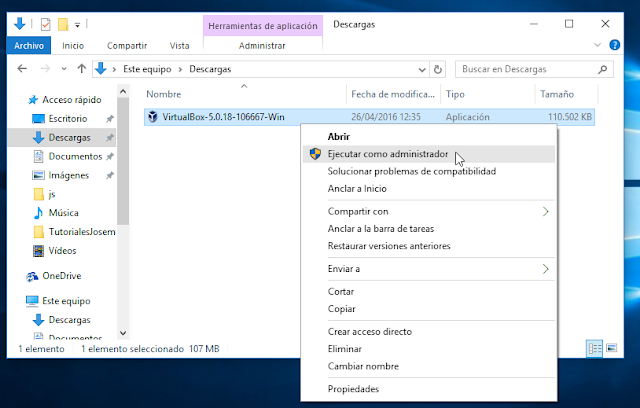This screenshot has width=640, height=408.
Task: Open the js folder in sidebar
Action: (x=52, y=194)
